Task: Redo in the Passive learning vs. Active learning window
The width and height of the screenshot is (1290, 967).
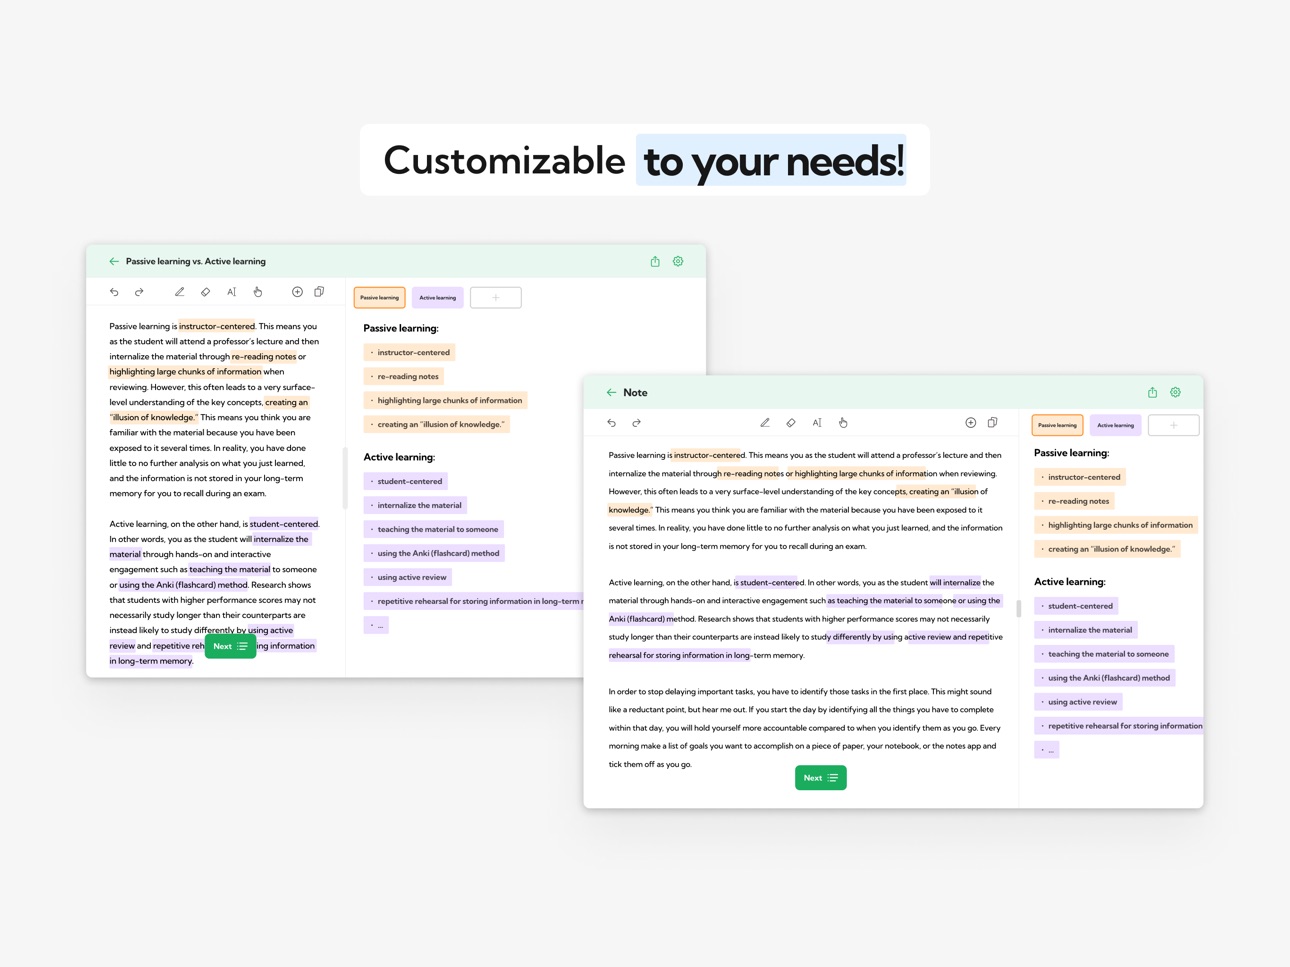Action: [x=139, y=292]
